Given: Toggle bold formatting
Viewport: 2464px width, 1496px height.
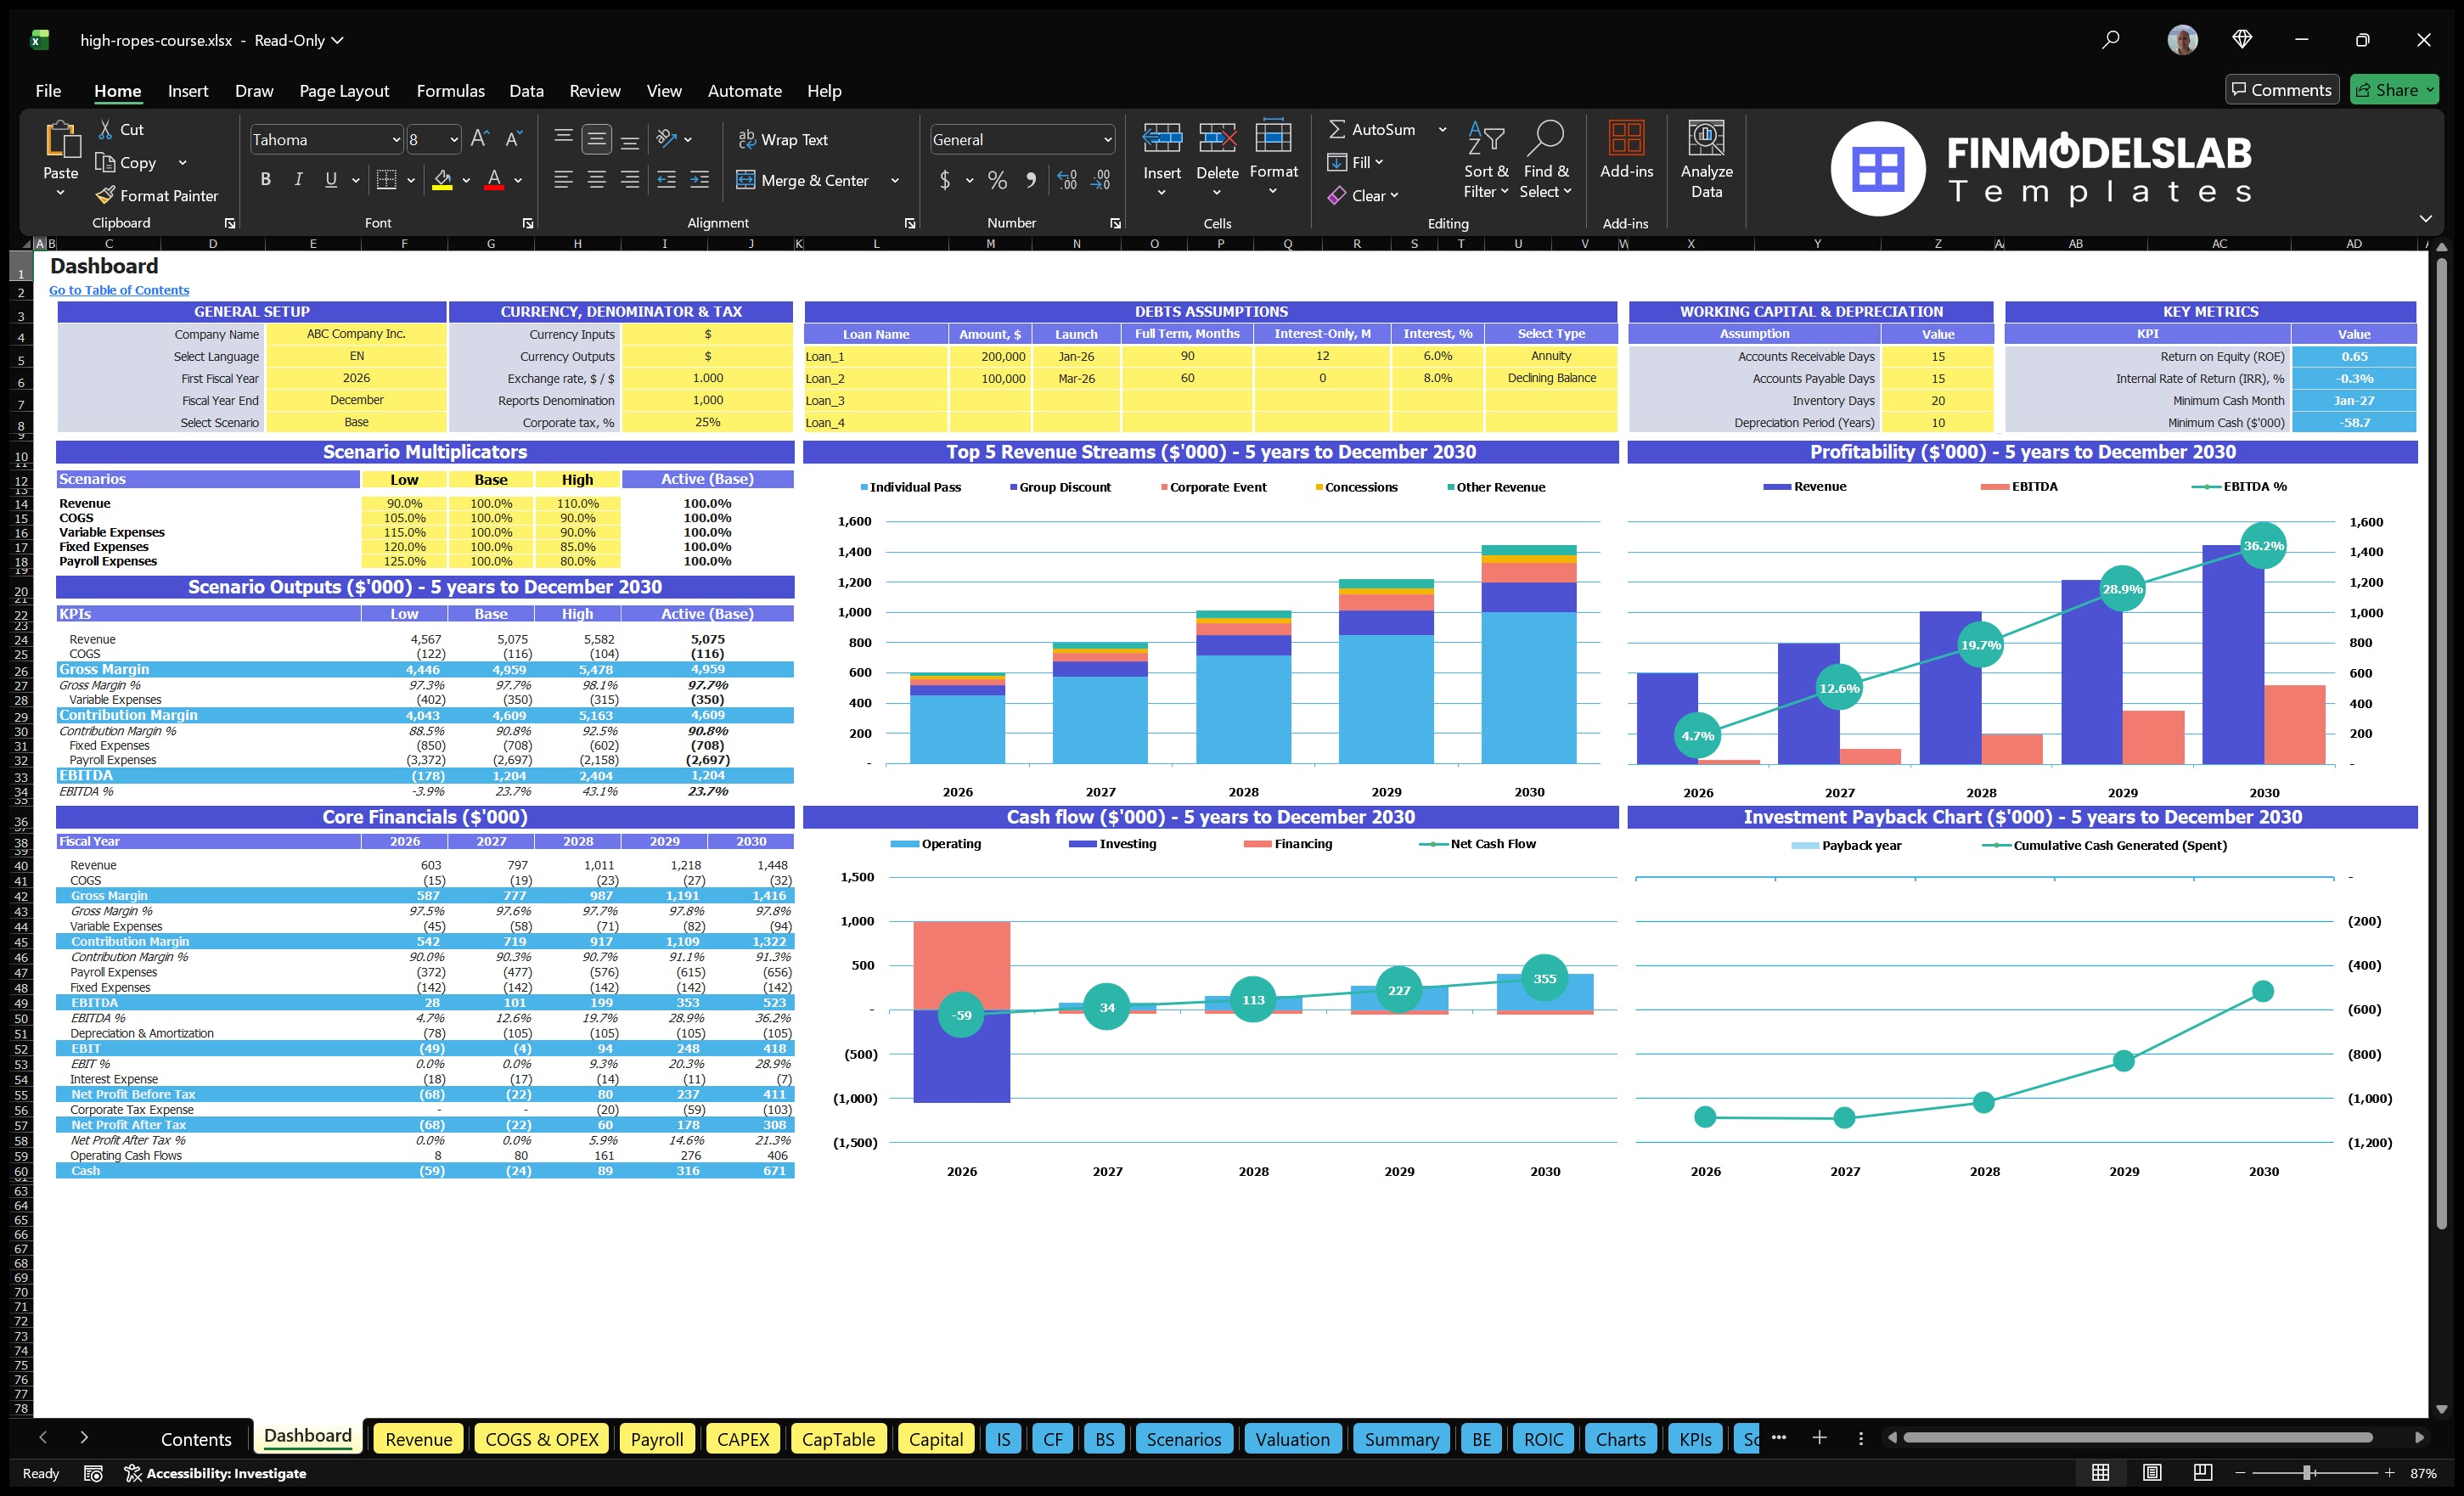Looking at the screenshot, I should pyautogui.click(x=265, y=179).
